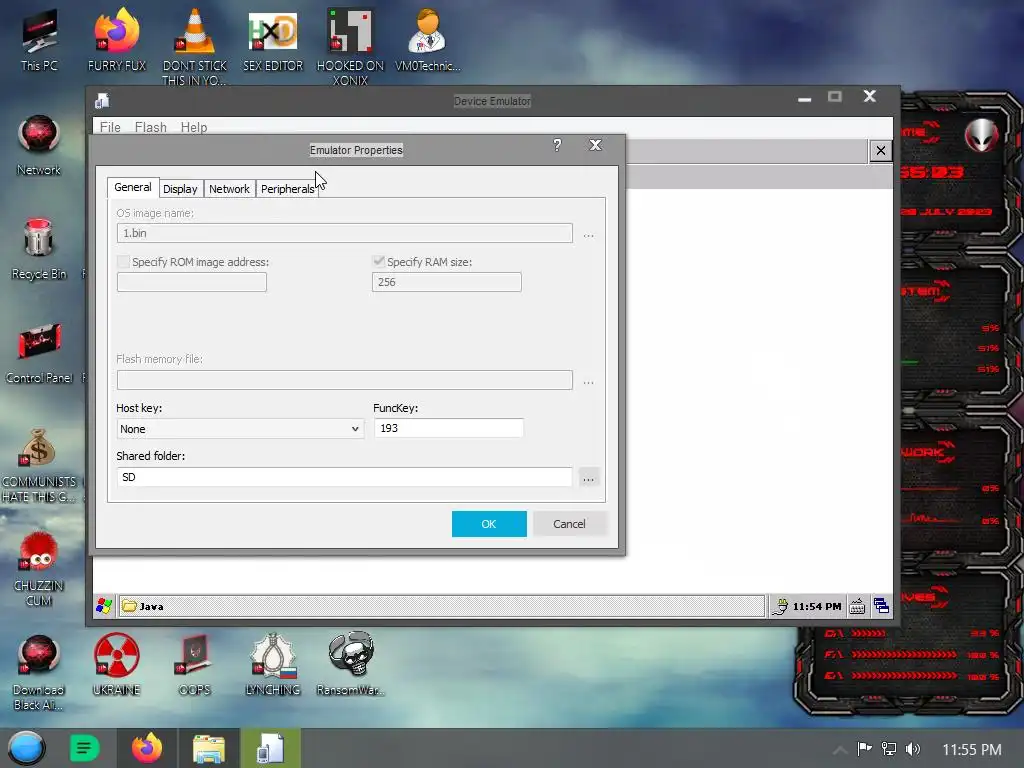Close the inner emulator panel with X box
1024x768 pixels.
(x=880, y=151)
